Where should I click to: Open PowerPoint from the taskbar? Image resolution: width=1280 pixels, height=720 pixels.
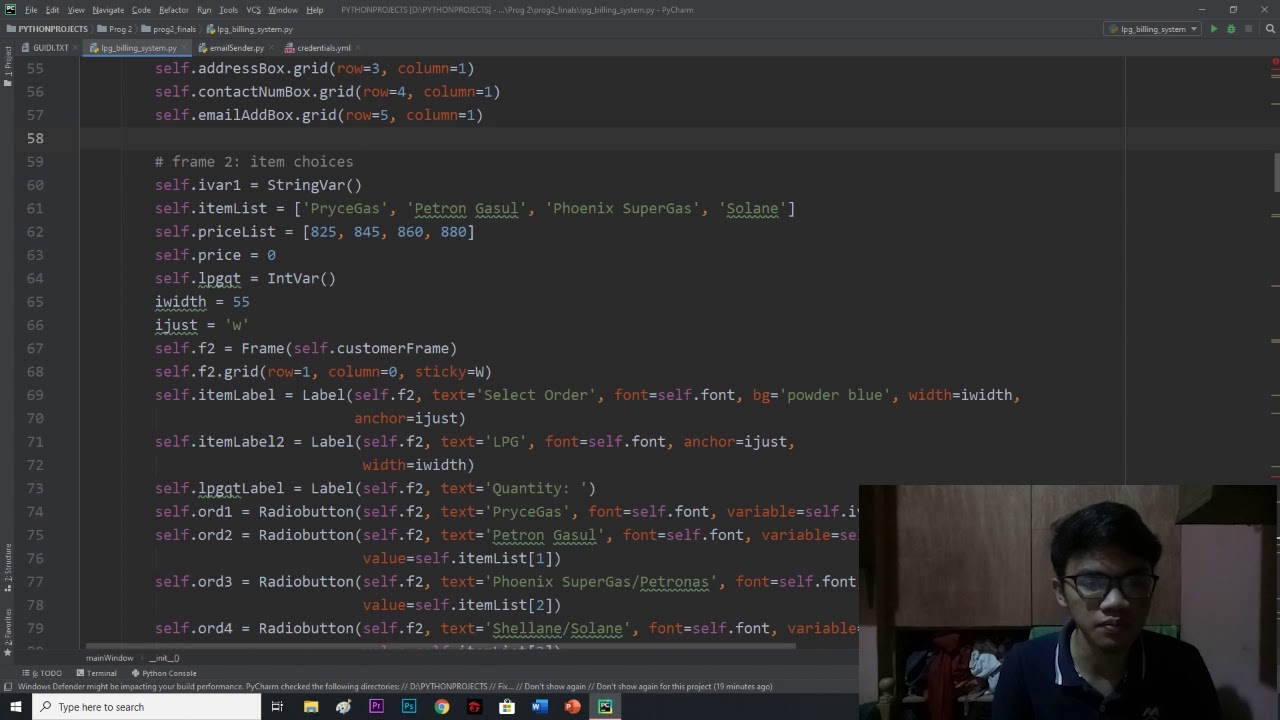(x=572, y=707)
